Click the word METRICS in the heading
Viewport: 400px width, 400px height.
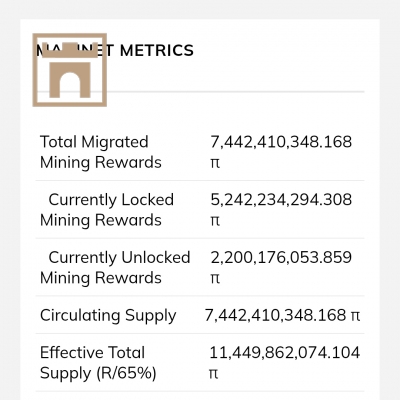[156, 51]
